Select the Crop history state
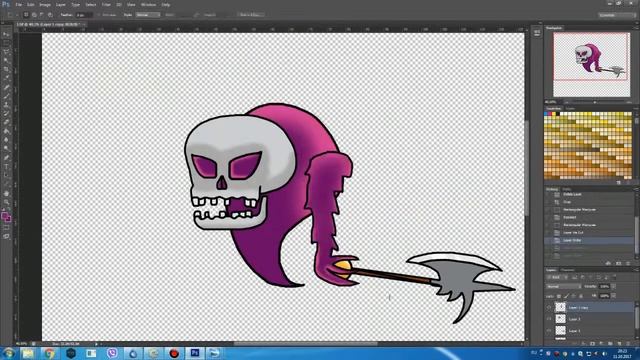This screenshot has width=640, height=360. coord(567,202)
